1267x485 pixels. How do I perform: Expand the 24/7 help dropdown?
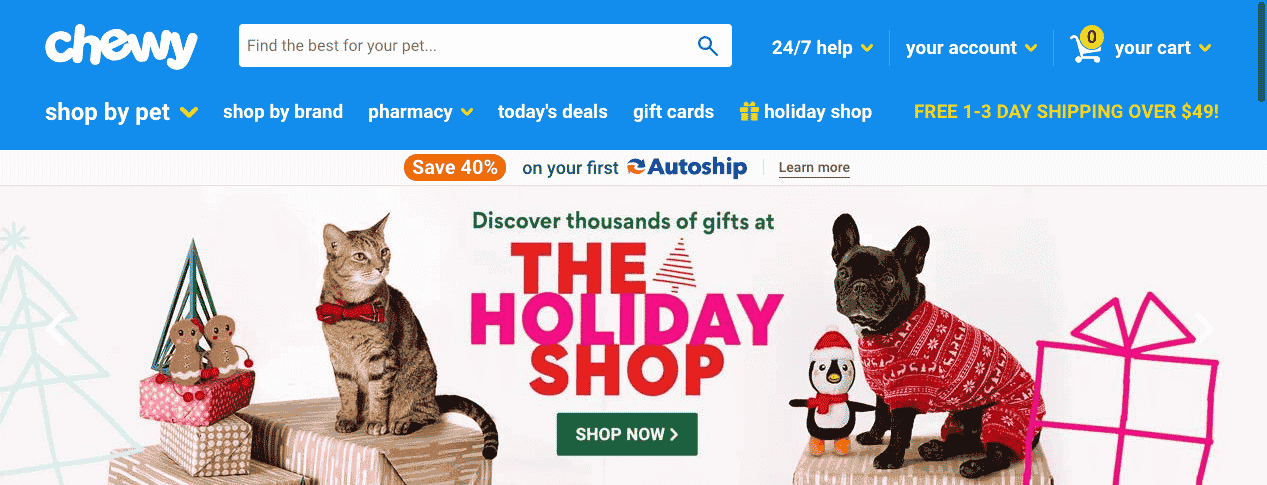pyautogui.click(x=823, y=47)
